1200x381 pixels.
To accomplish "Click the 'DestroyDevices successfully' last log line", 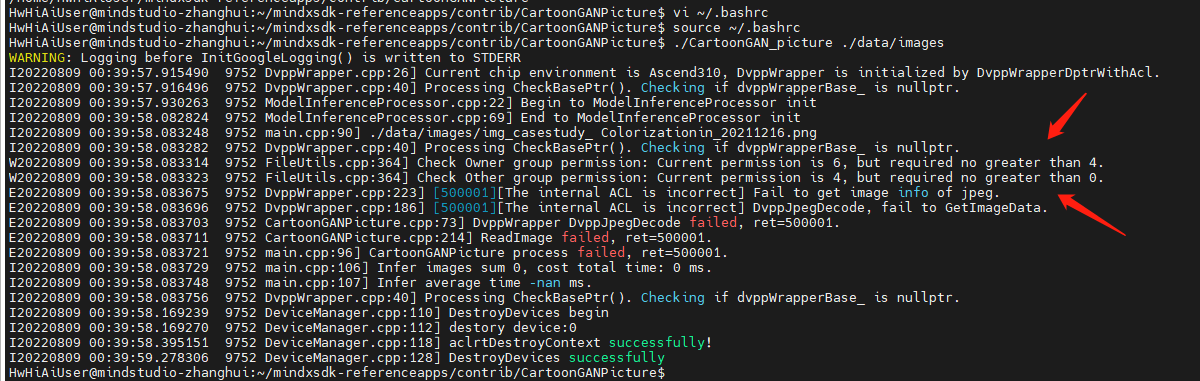I will [335, 357].
